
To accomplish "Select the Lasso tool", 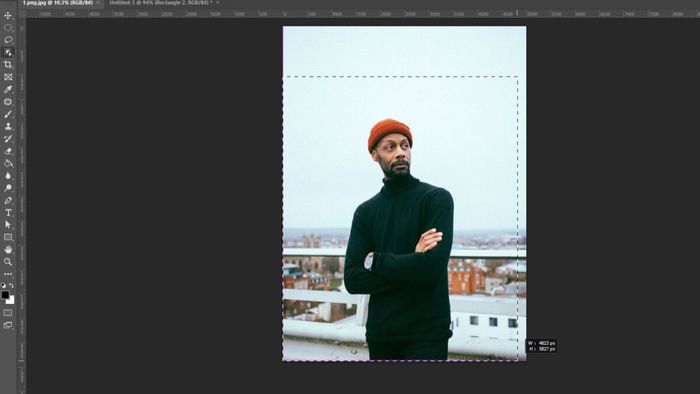I will coord(8,40).
